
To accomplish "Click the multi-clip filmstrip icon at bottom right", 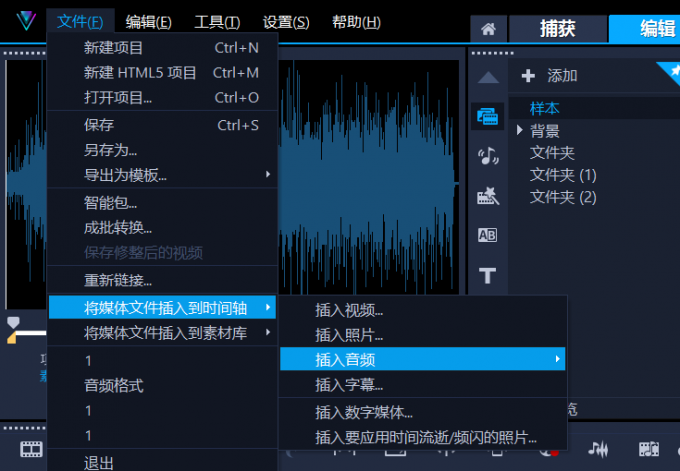I will [x=648, y=449].
